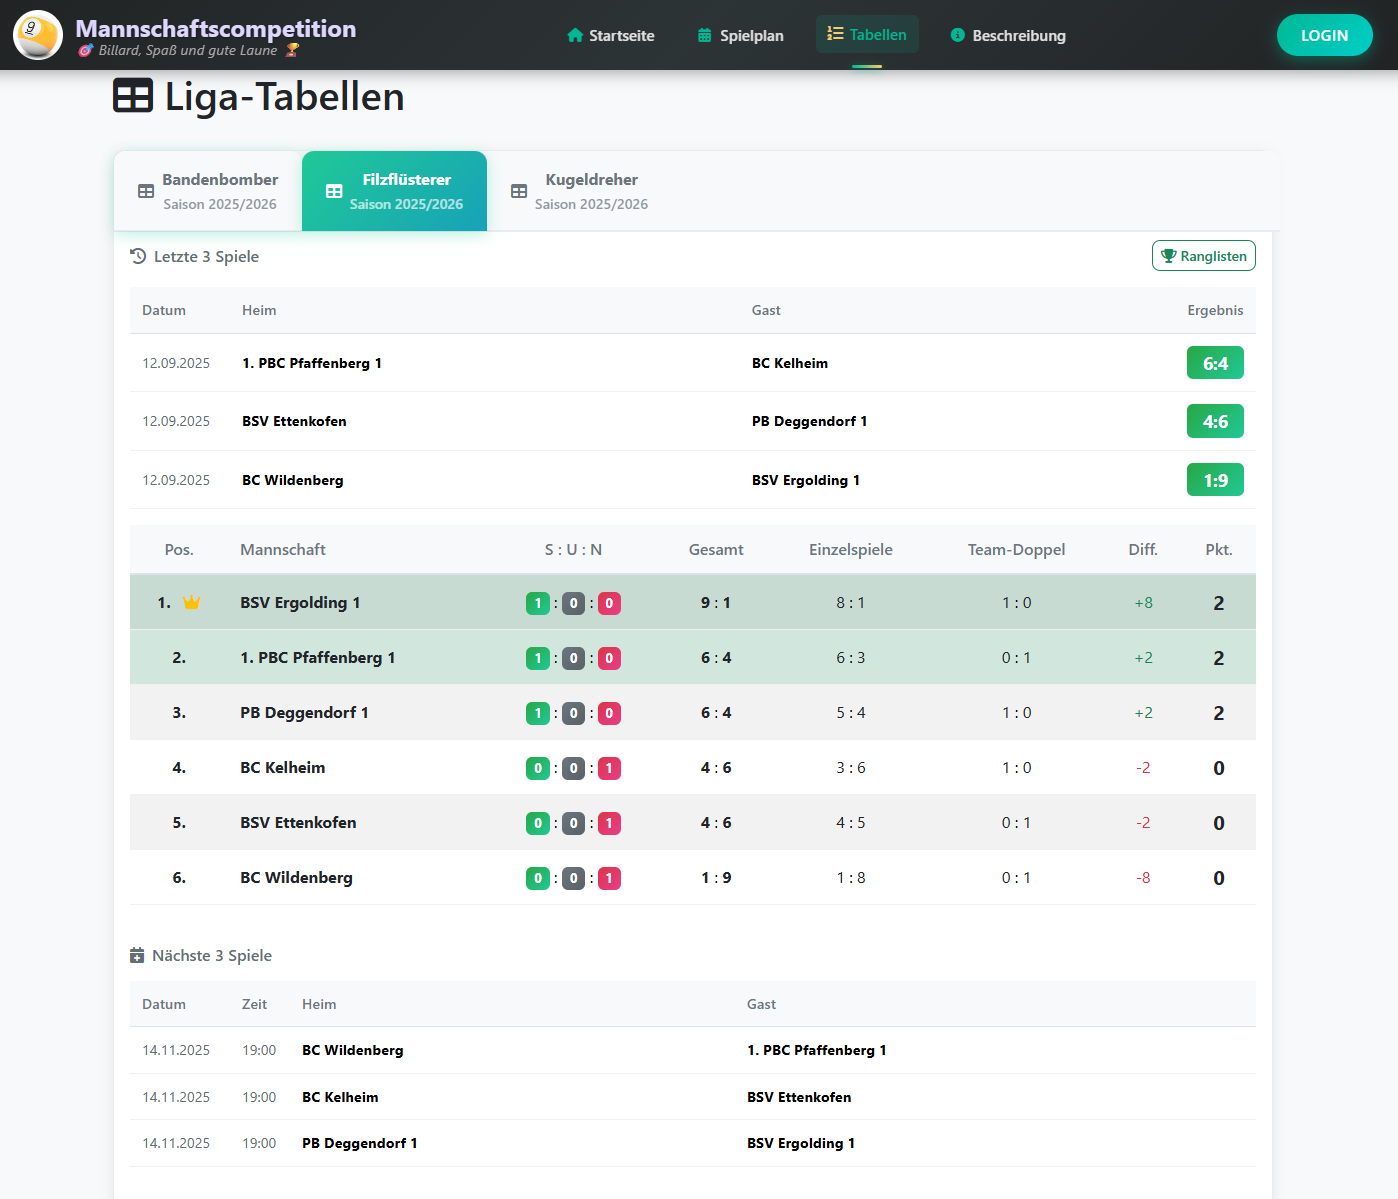The image size is (1398, 1199).
Task: Click the table icon on Bandenbomber tab
Action: coord(146,191)
